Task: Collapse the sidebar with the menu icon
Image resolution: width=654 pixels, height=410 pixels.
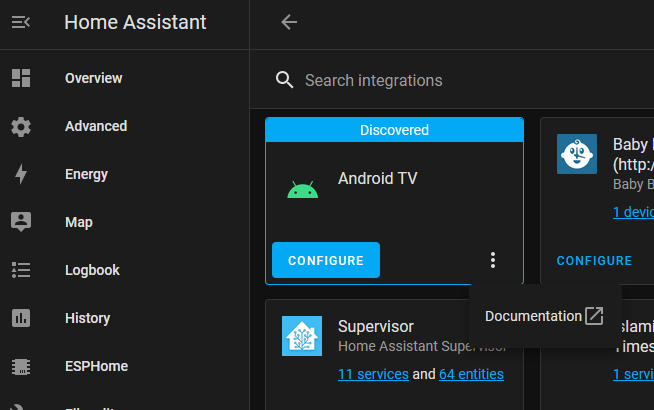Action: point(20,22)
